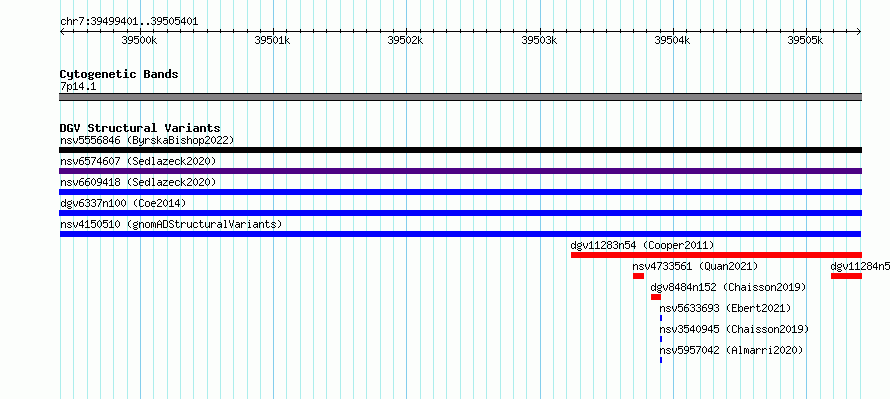Image resolution: width=890 pixels, height=399 pixels.
Task: Click the small red nsv4733561 bar
Action: pos(639,276)
